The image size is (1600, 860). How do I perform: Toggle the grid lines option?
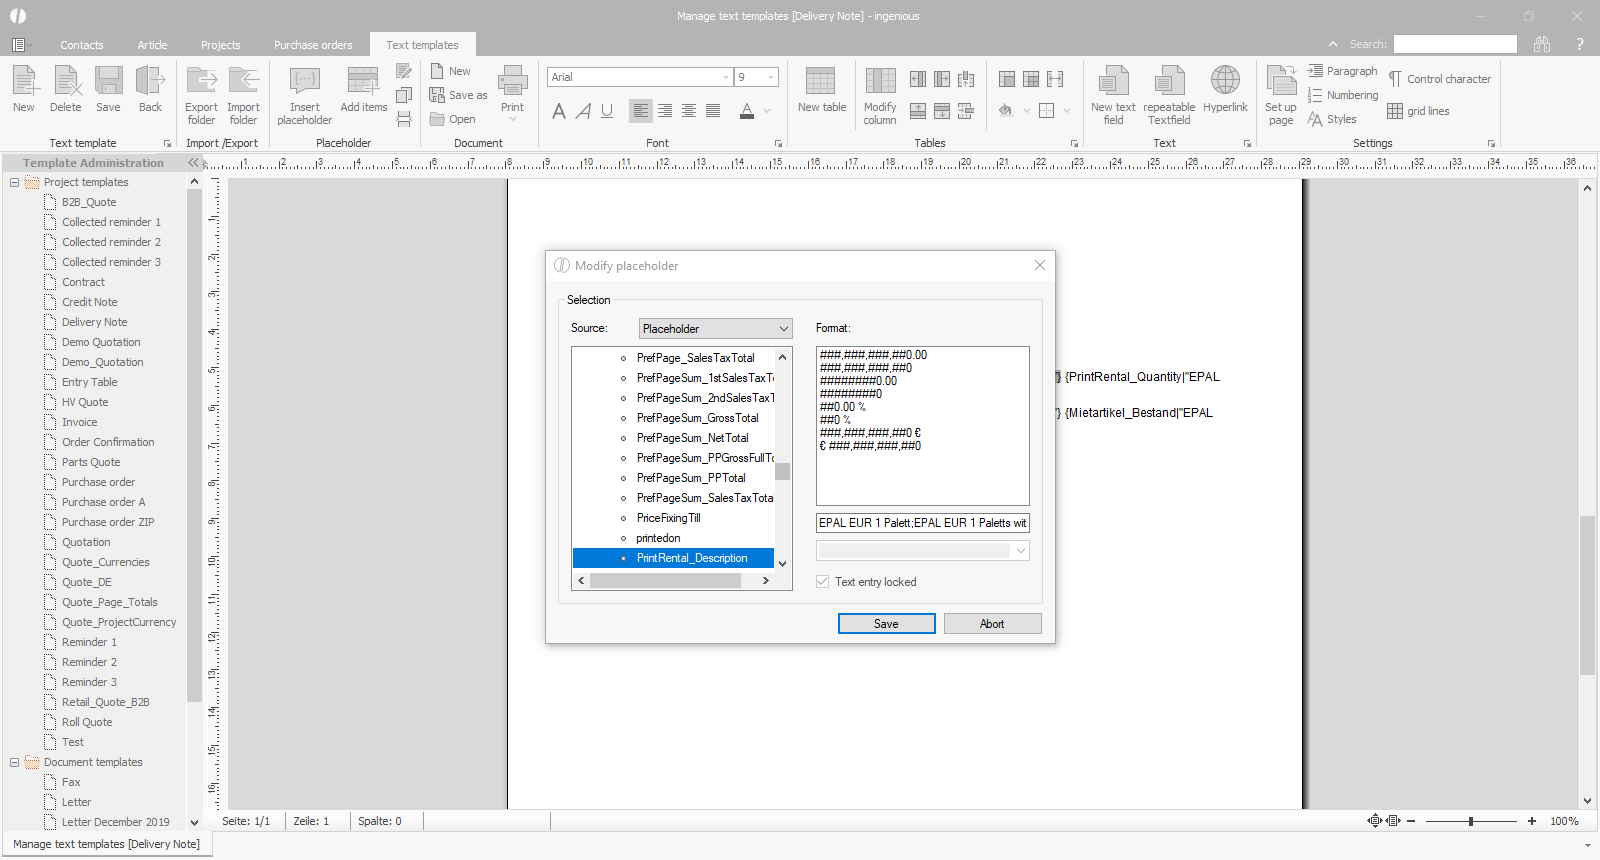[1395, 111]
